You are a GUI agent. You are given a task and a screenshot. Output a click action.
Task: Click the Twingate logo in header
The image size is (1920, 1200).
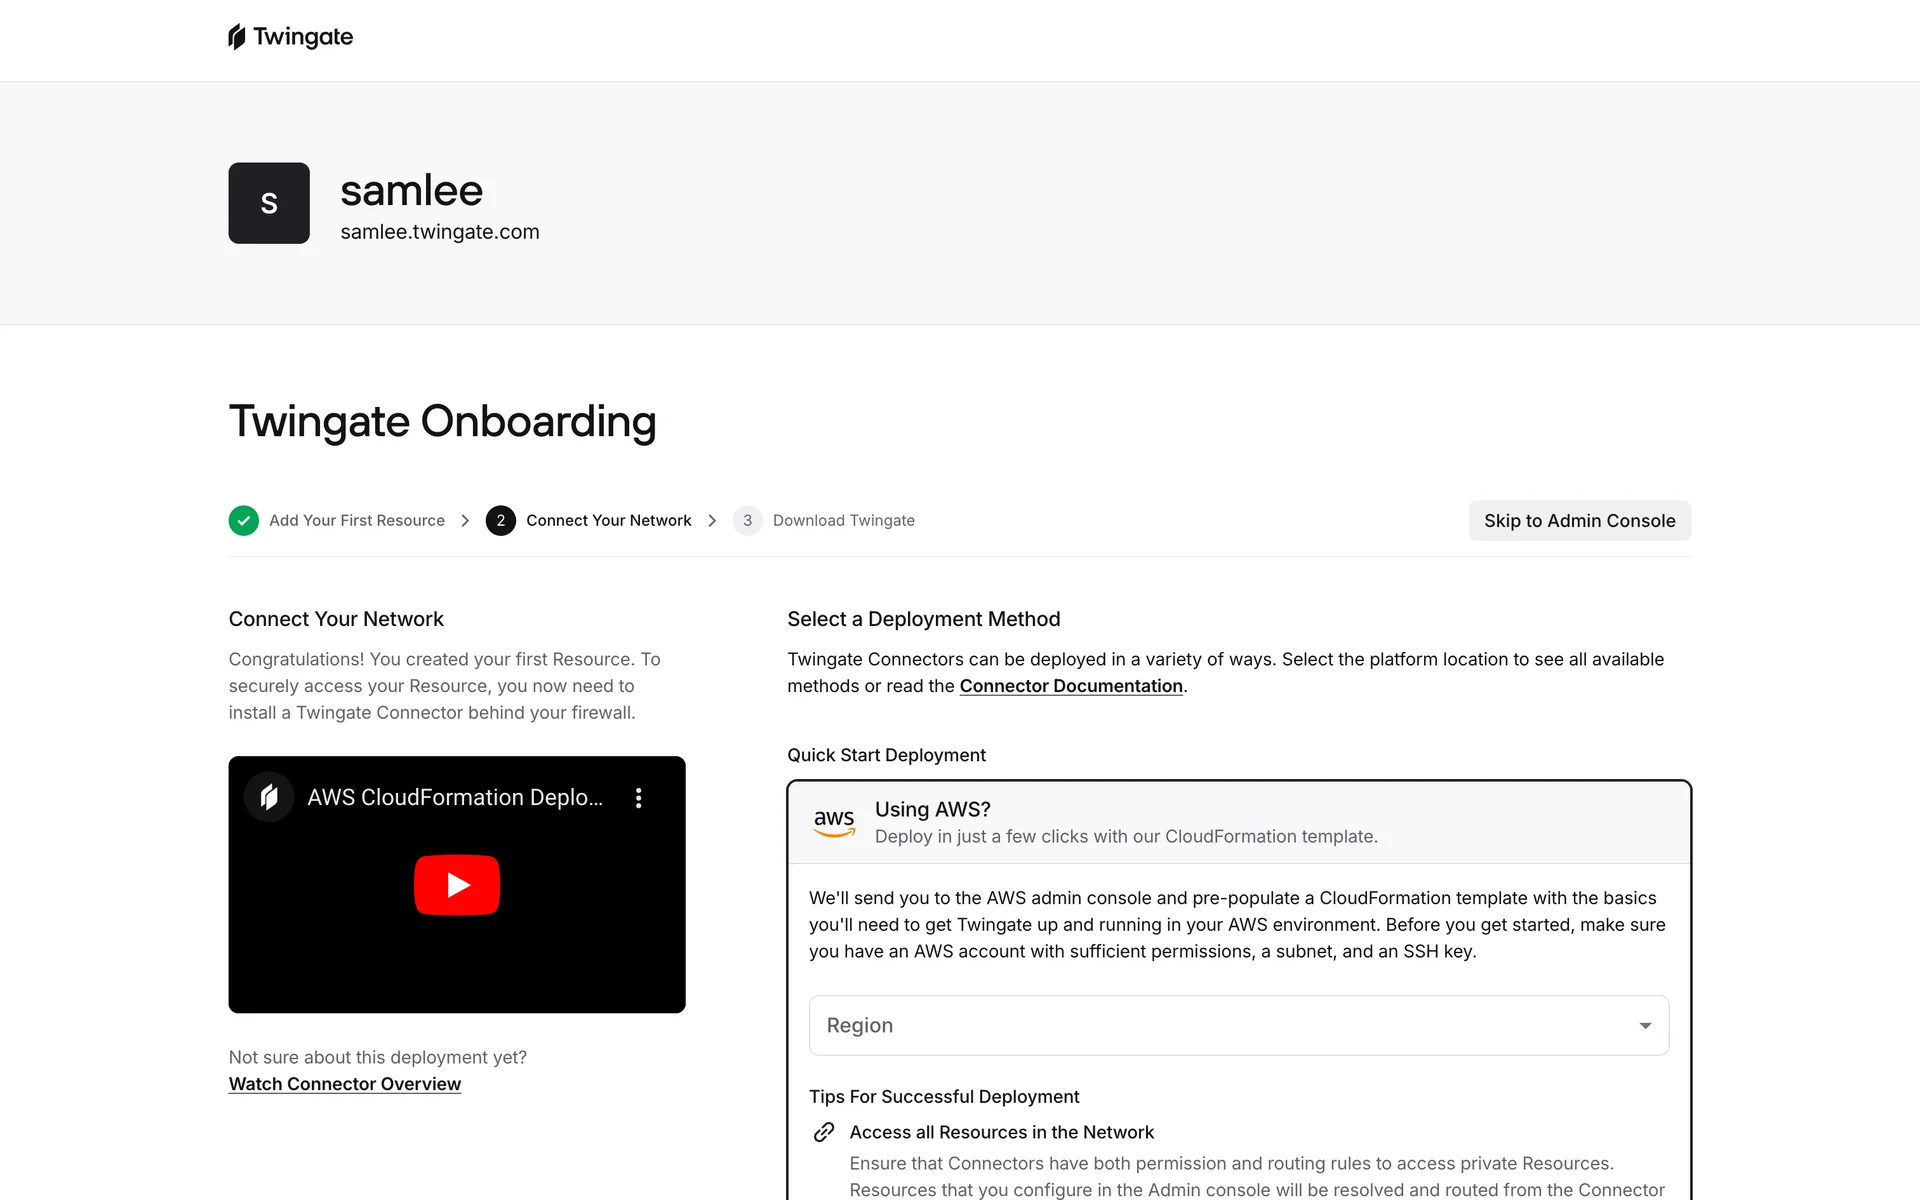290,37
